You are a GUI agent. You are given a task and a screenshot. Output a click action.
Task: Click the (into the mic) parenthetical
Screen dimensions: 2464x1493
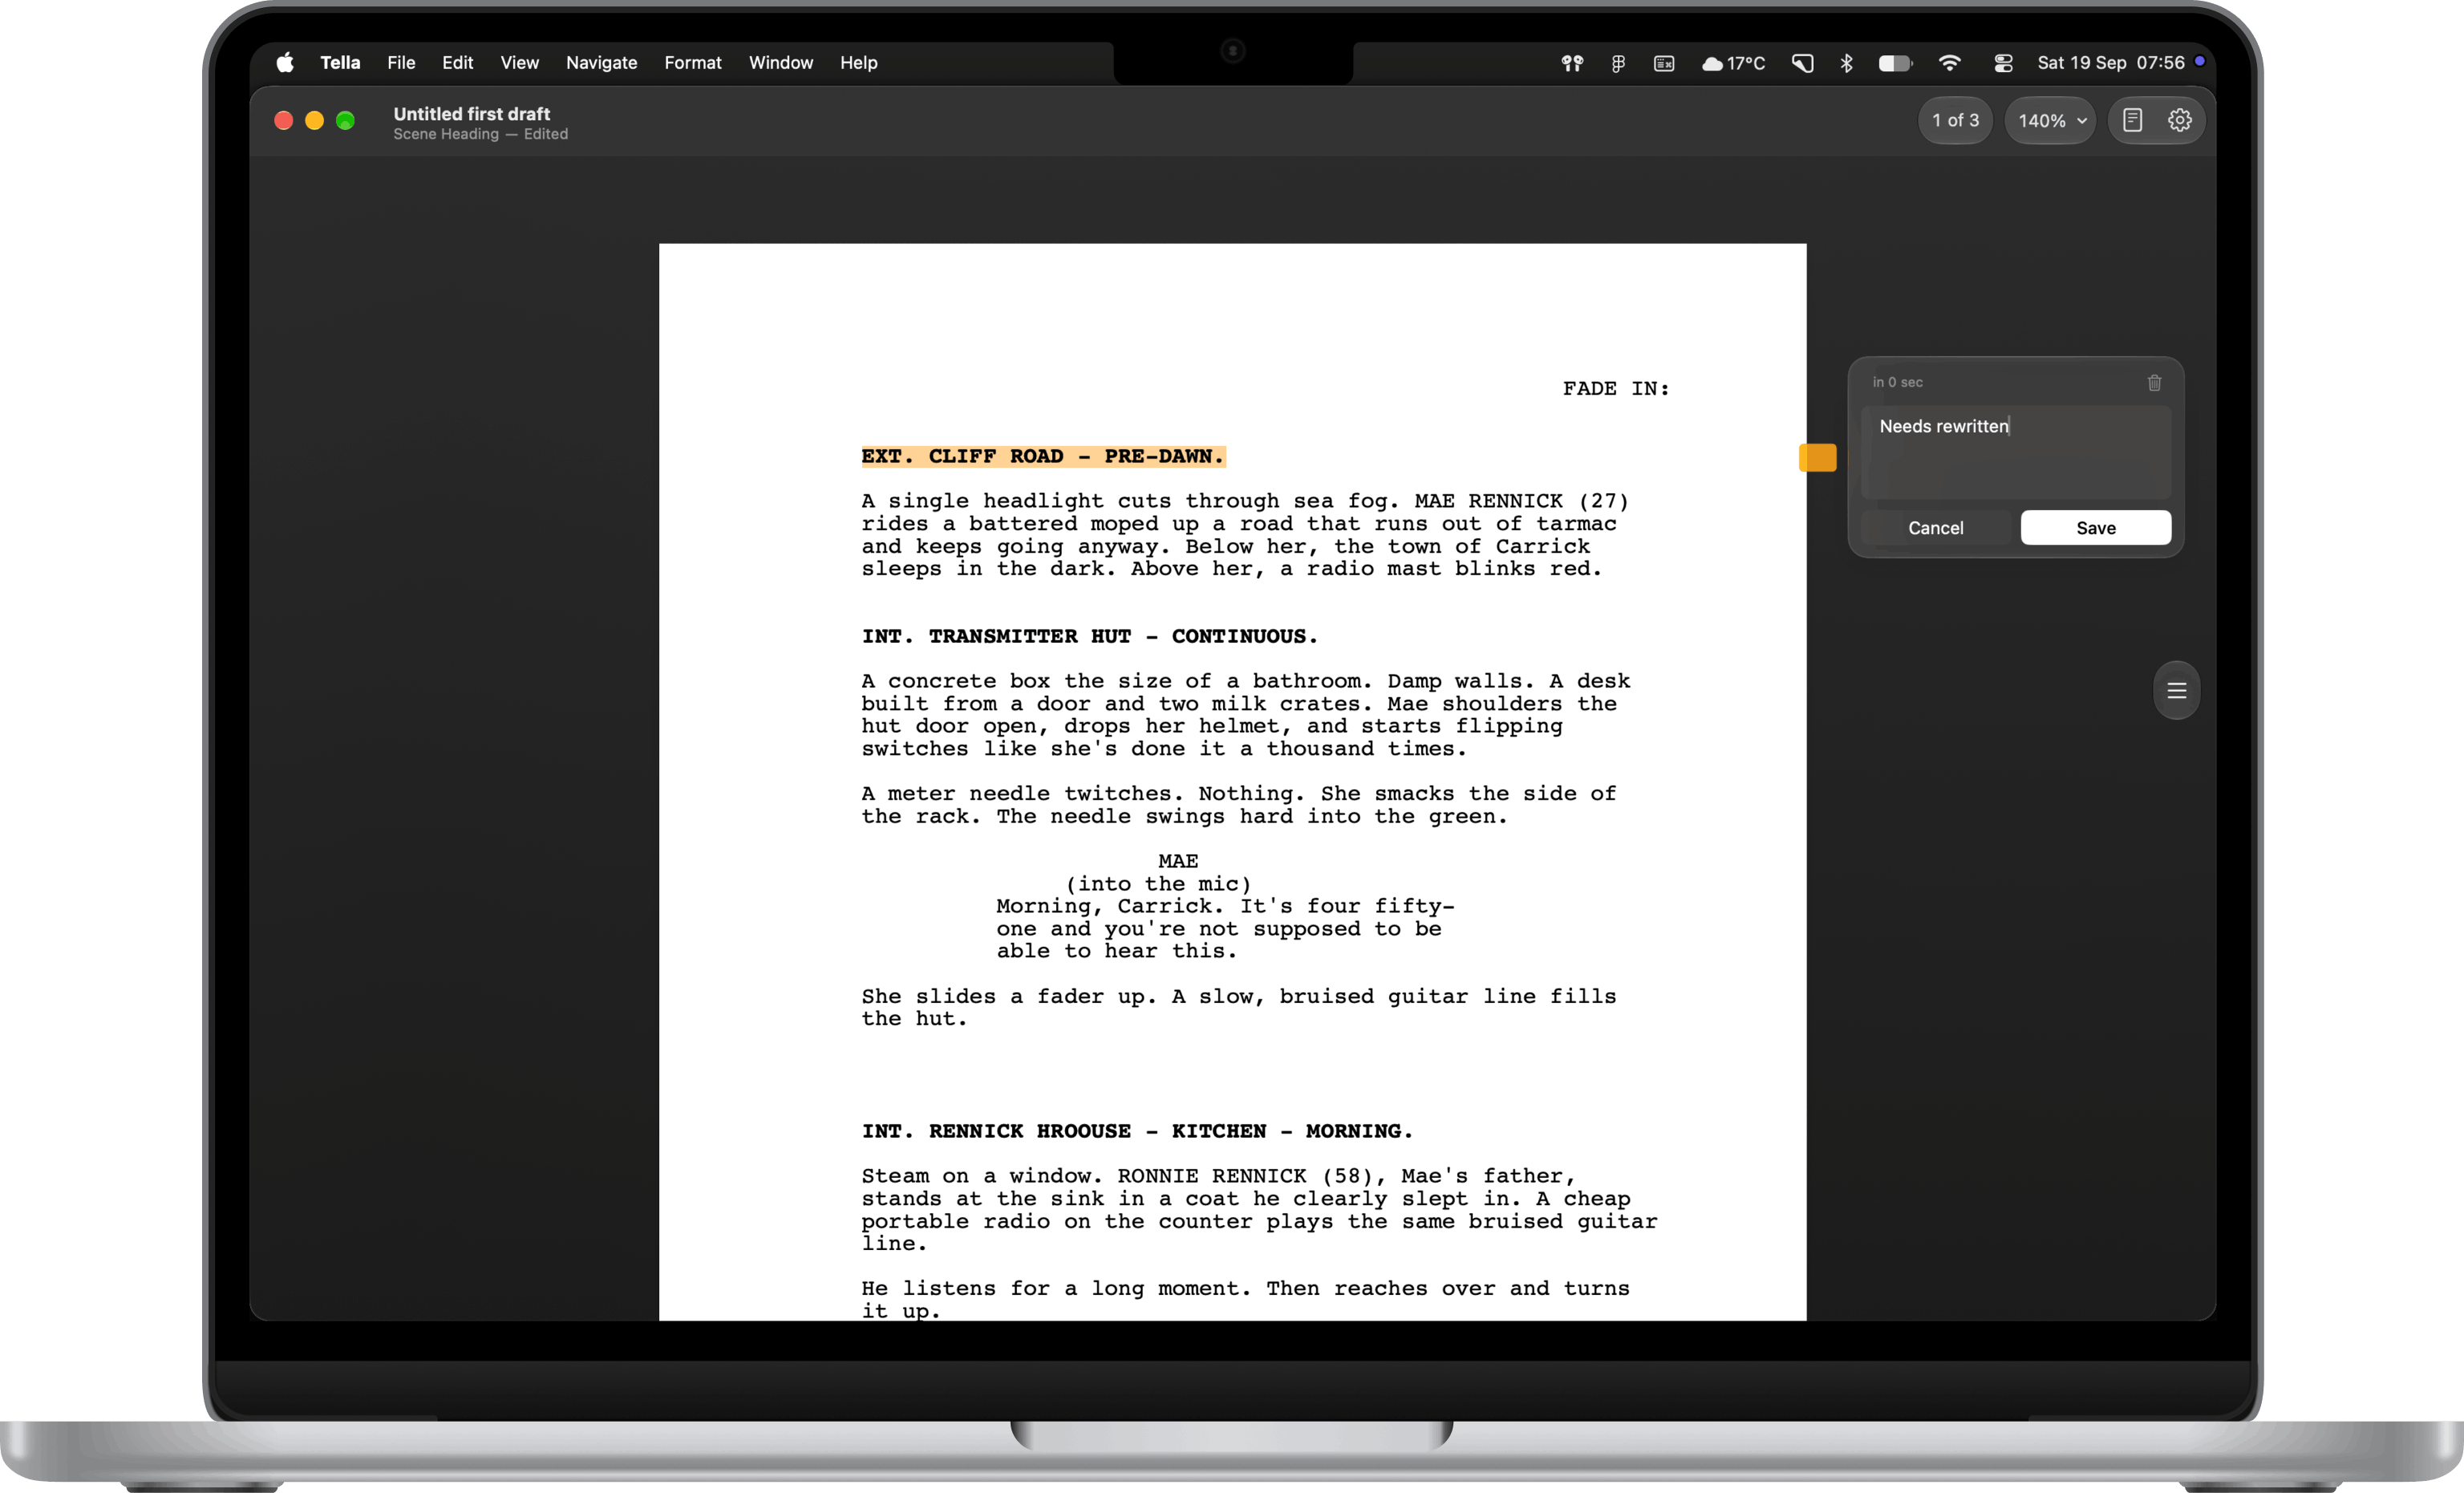(1158, 884)
